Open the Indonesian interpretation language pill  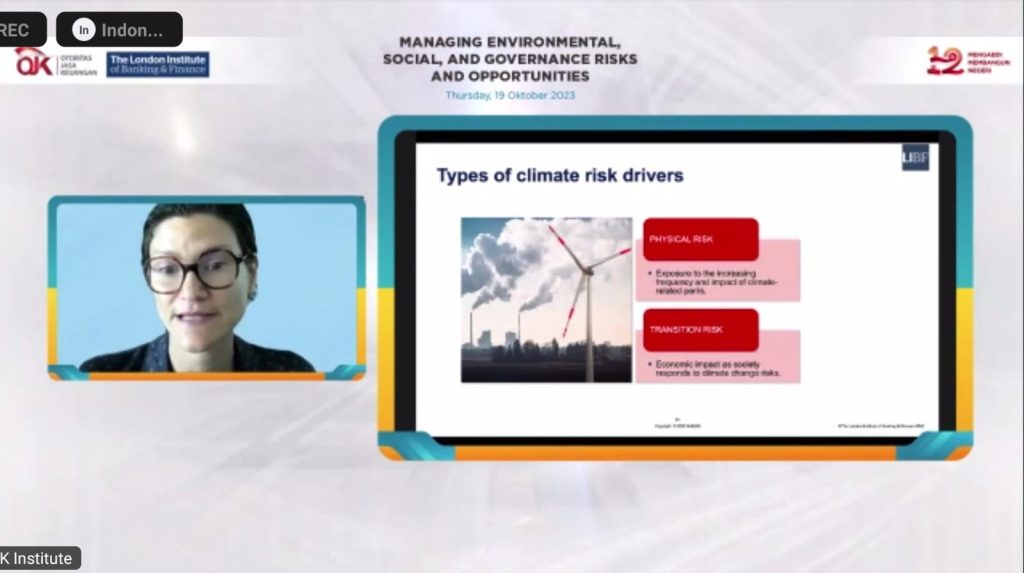(120, 30)
